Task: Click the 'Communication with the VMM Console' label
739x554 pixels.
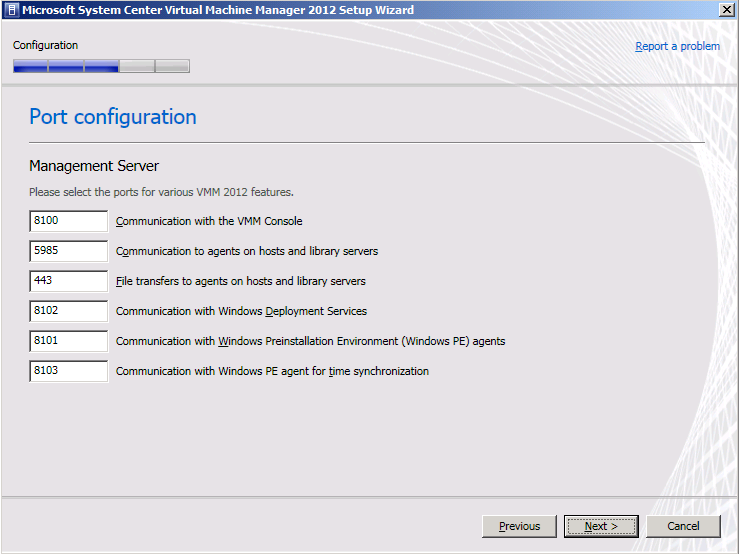Action: [209, 221]
